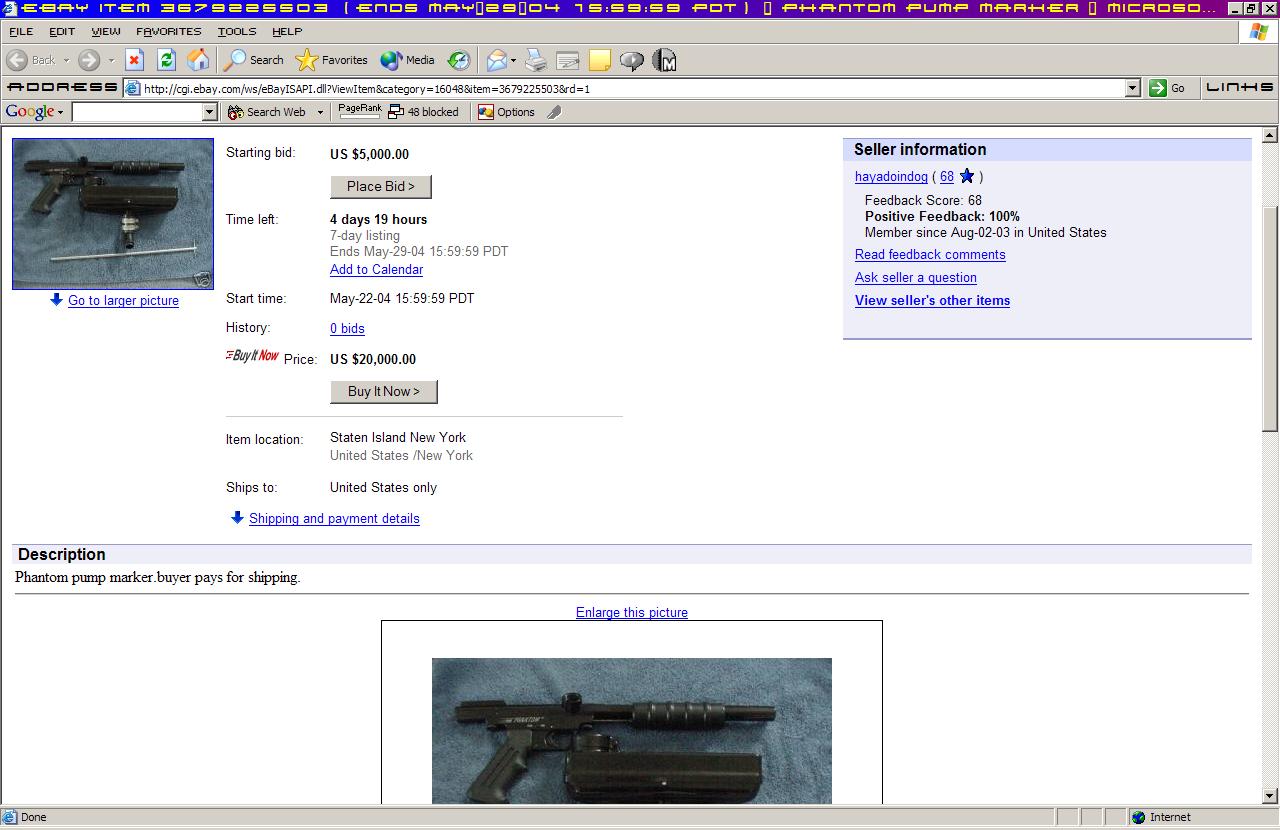
Task: Click the address bar URL field
Action: (x=633, y=88)
